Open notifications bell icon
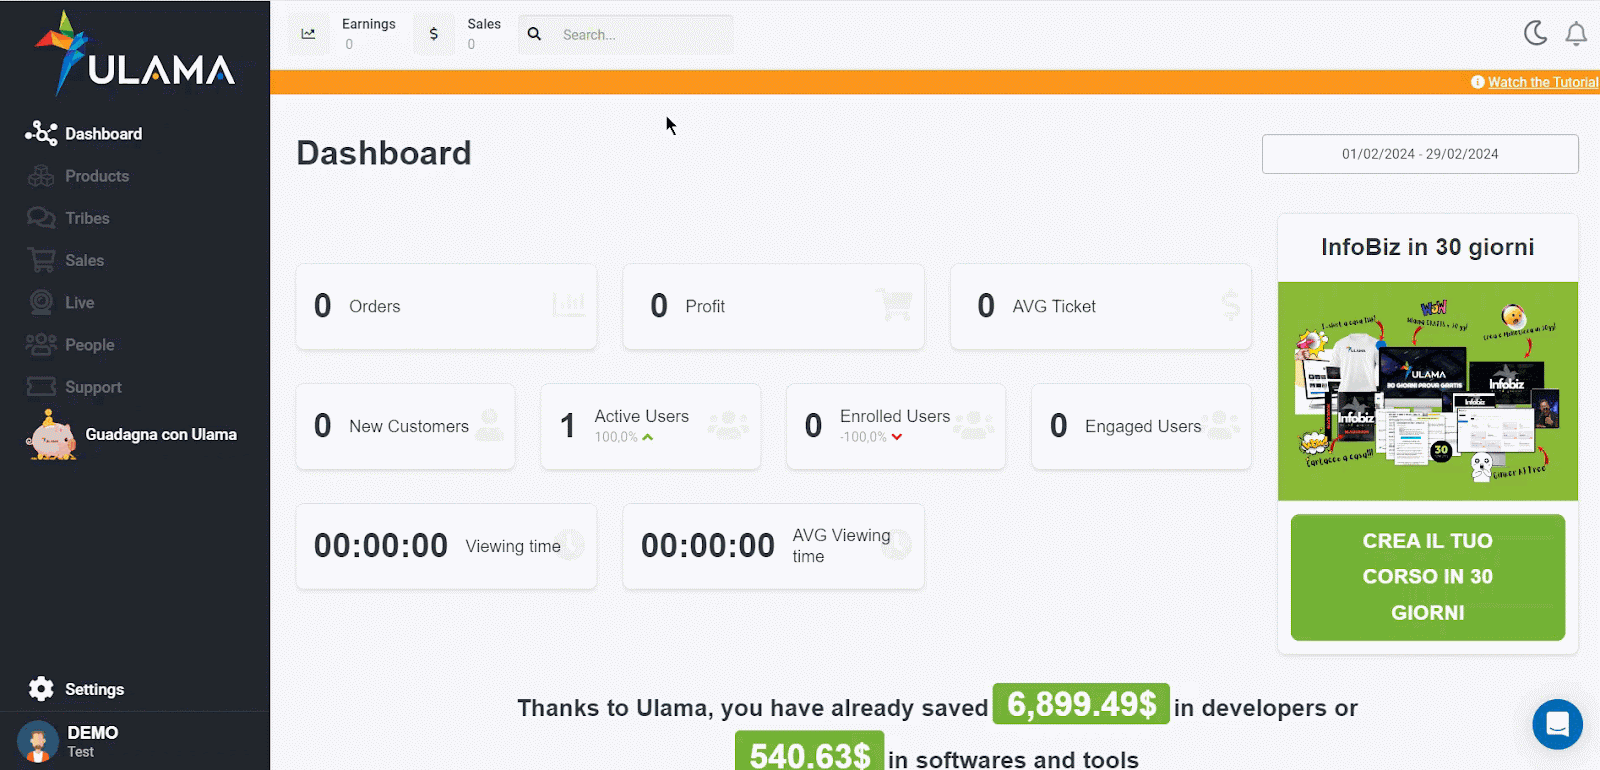The width and height of the screenshot is (1600, 770). coord(1576,34)
